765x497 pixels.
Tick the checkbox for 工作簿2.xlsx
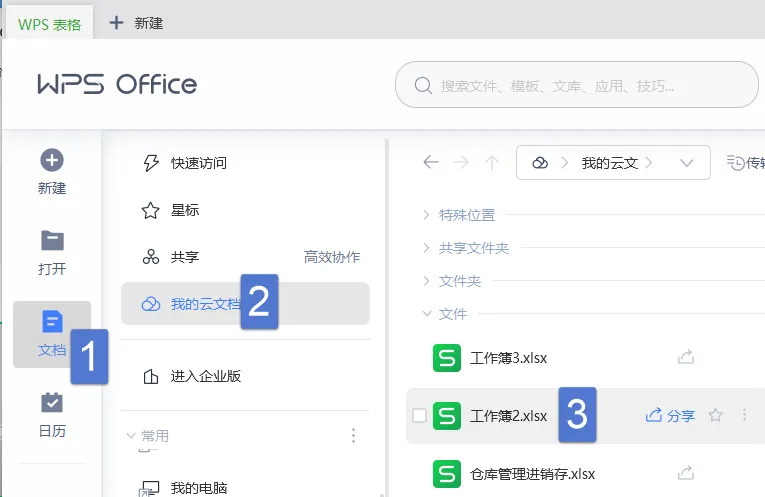click(x=419, y=416)
